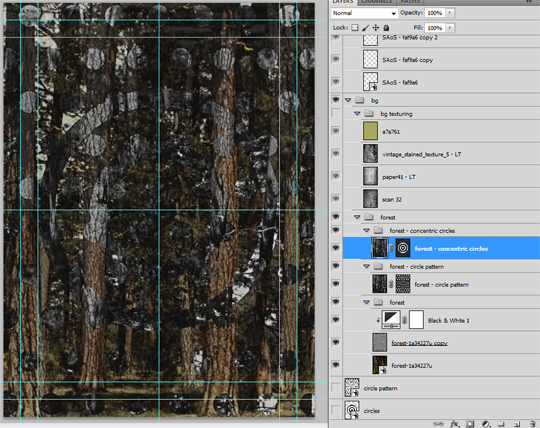This screenshot has width=540, height=428.
Task: Switch to the Channels tab
Action: (x=377, y=2)
